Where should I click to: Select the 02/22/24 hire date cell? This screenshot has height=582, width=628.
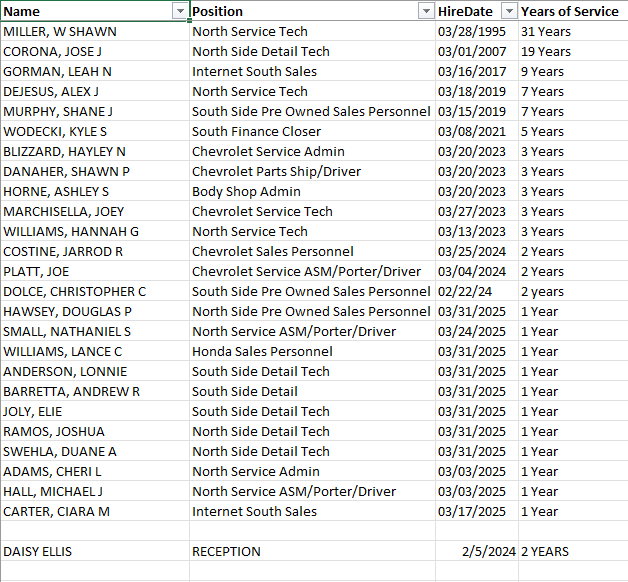(463, 291)
